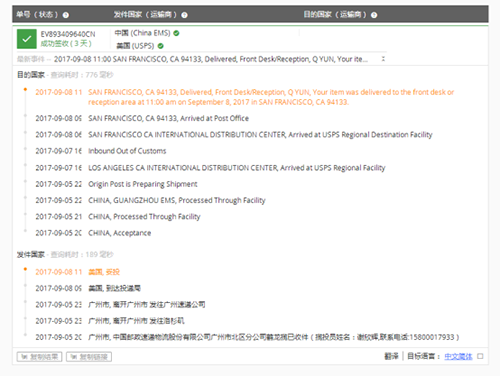Click the 发件国家（运输商）column header
Viewport: 500px width, 376px height.
(x=145, y=15)
